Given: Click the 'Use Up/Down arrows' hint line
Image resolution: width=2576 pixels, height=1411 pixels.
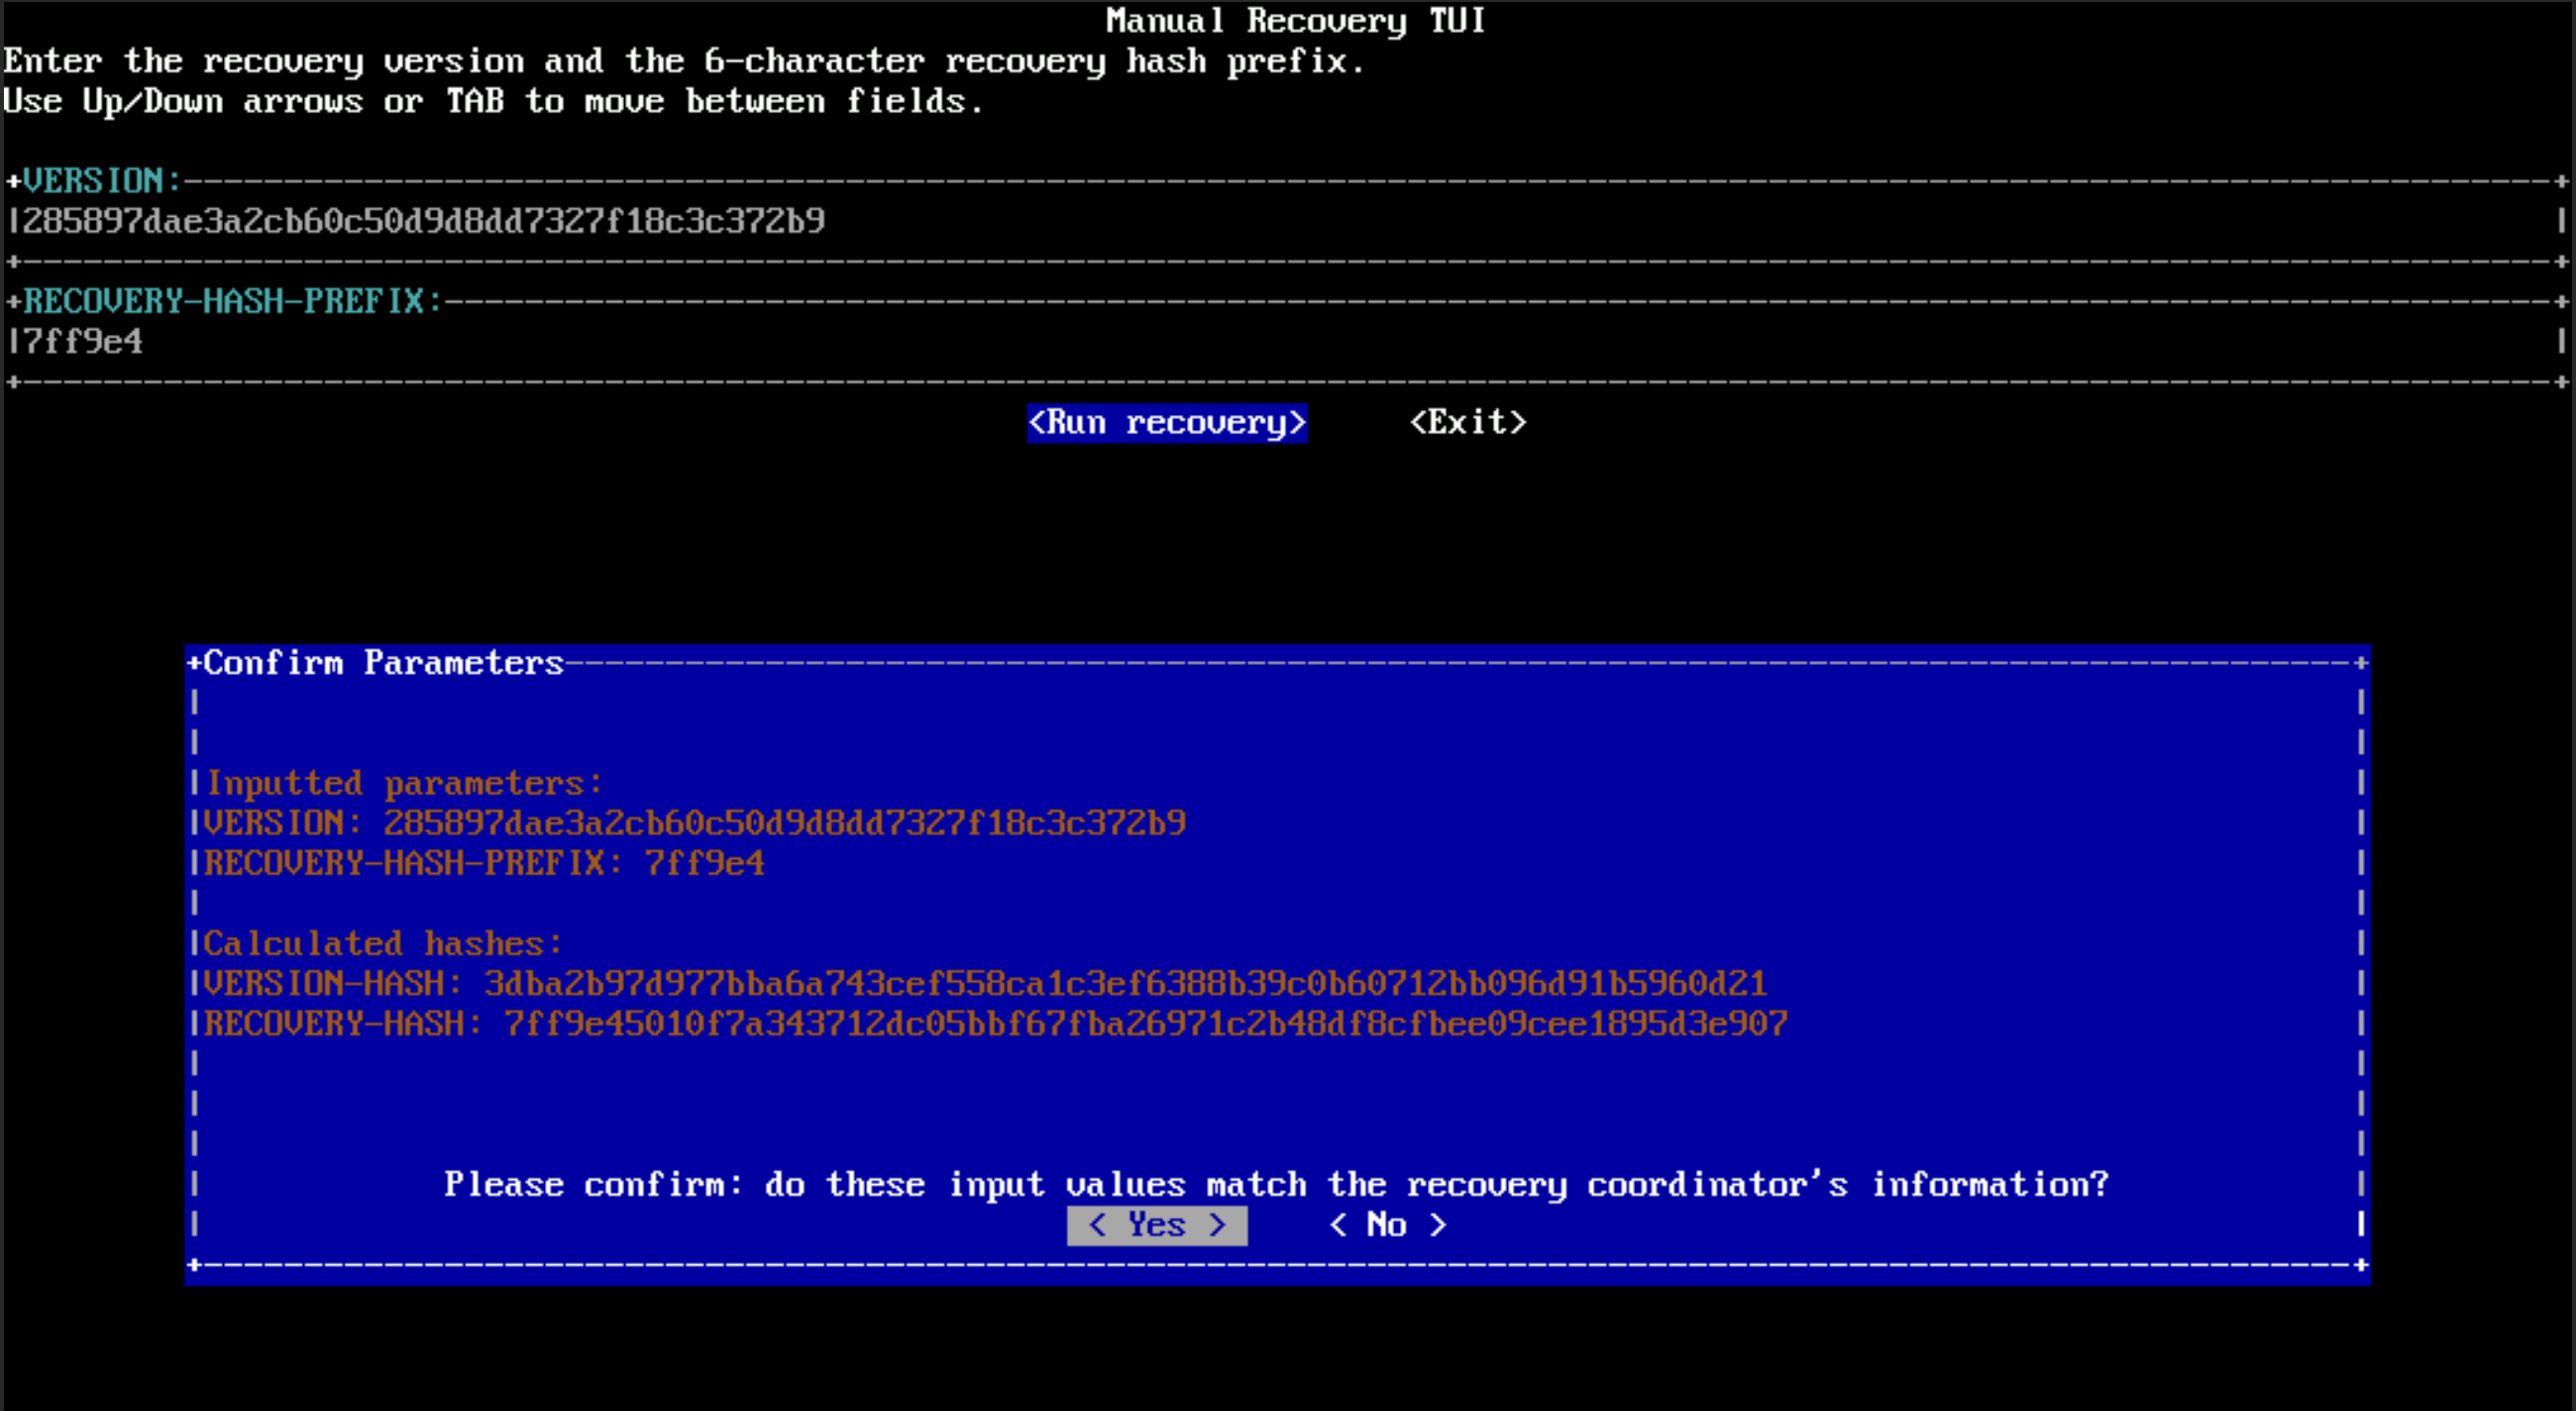Looking at the screenshot, I should pos(493,101).
